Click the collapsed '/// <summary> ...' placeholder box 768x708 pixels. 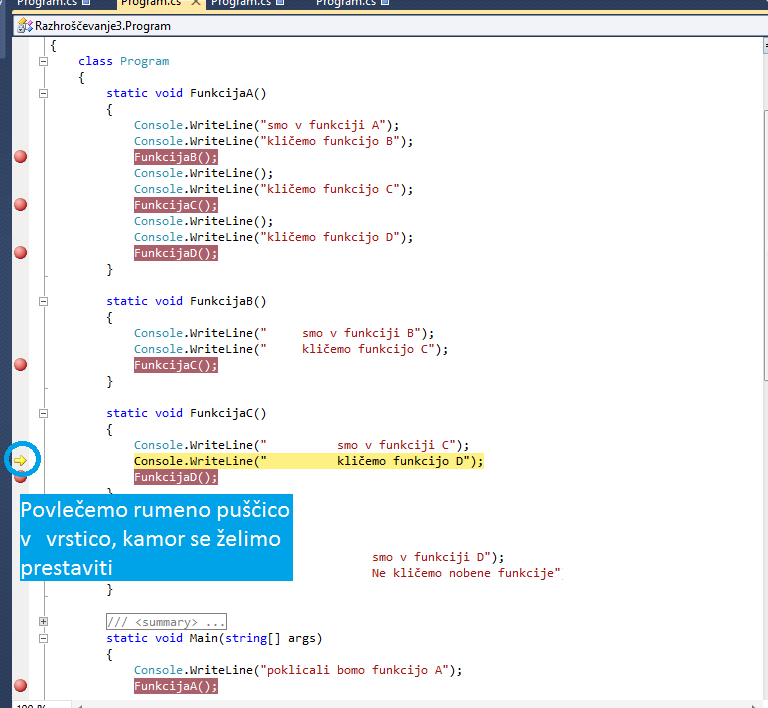[x=166, y=621]
